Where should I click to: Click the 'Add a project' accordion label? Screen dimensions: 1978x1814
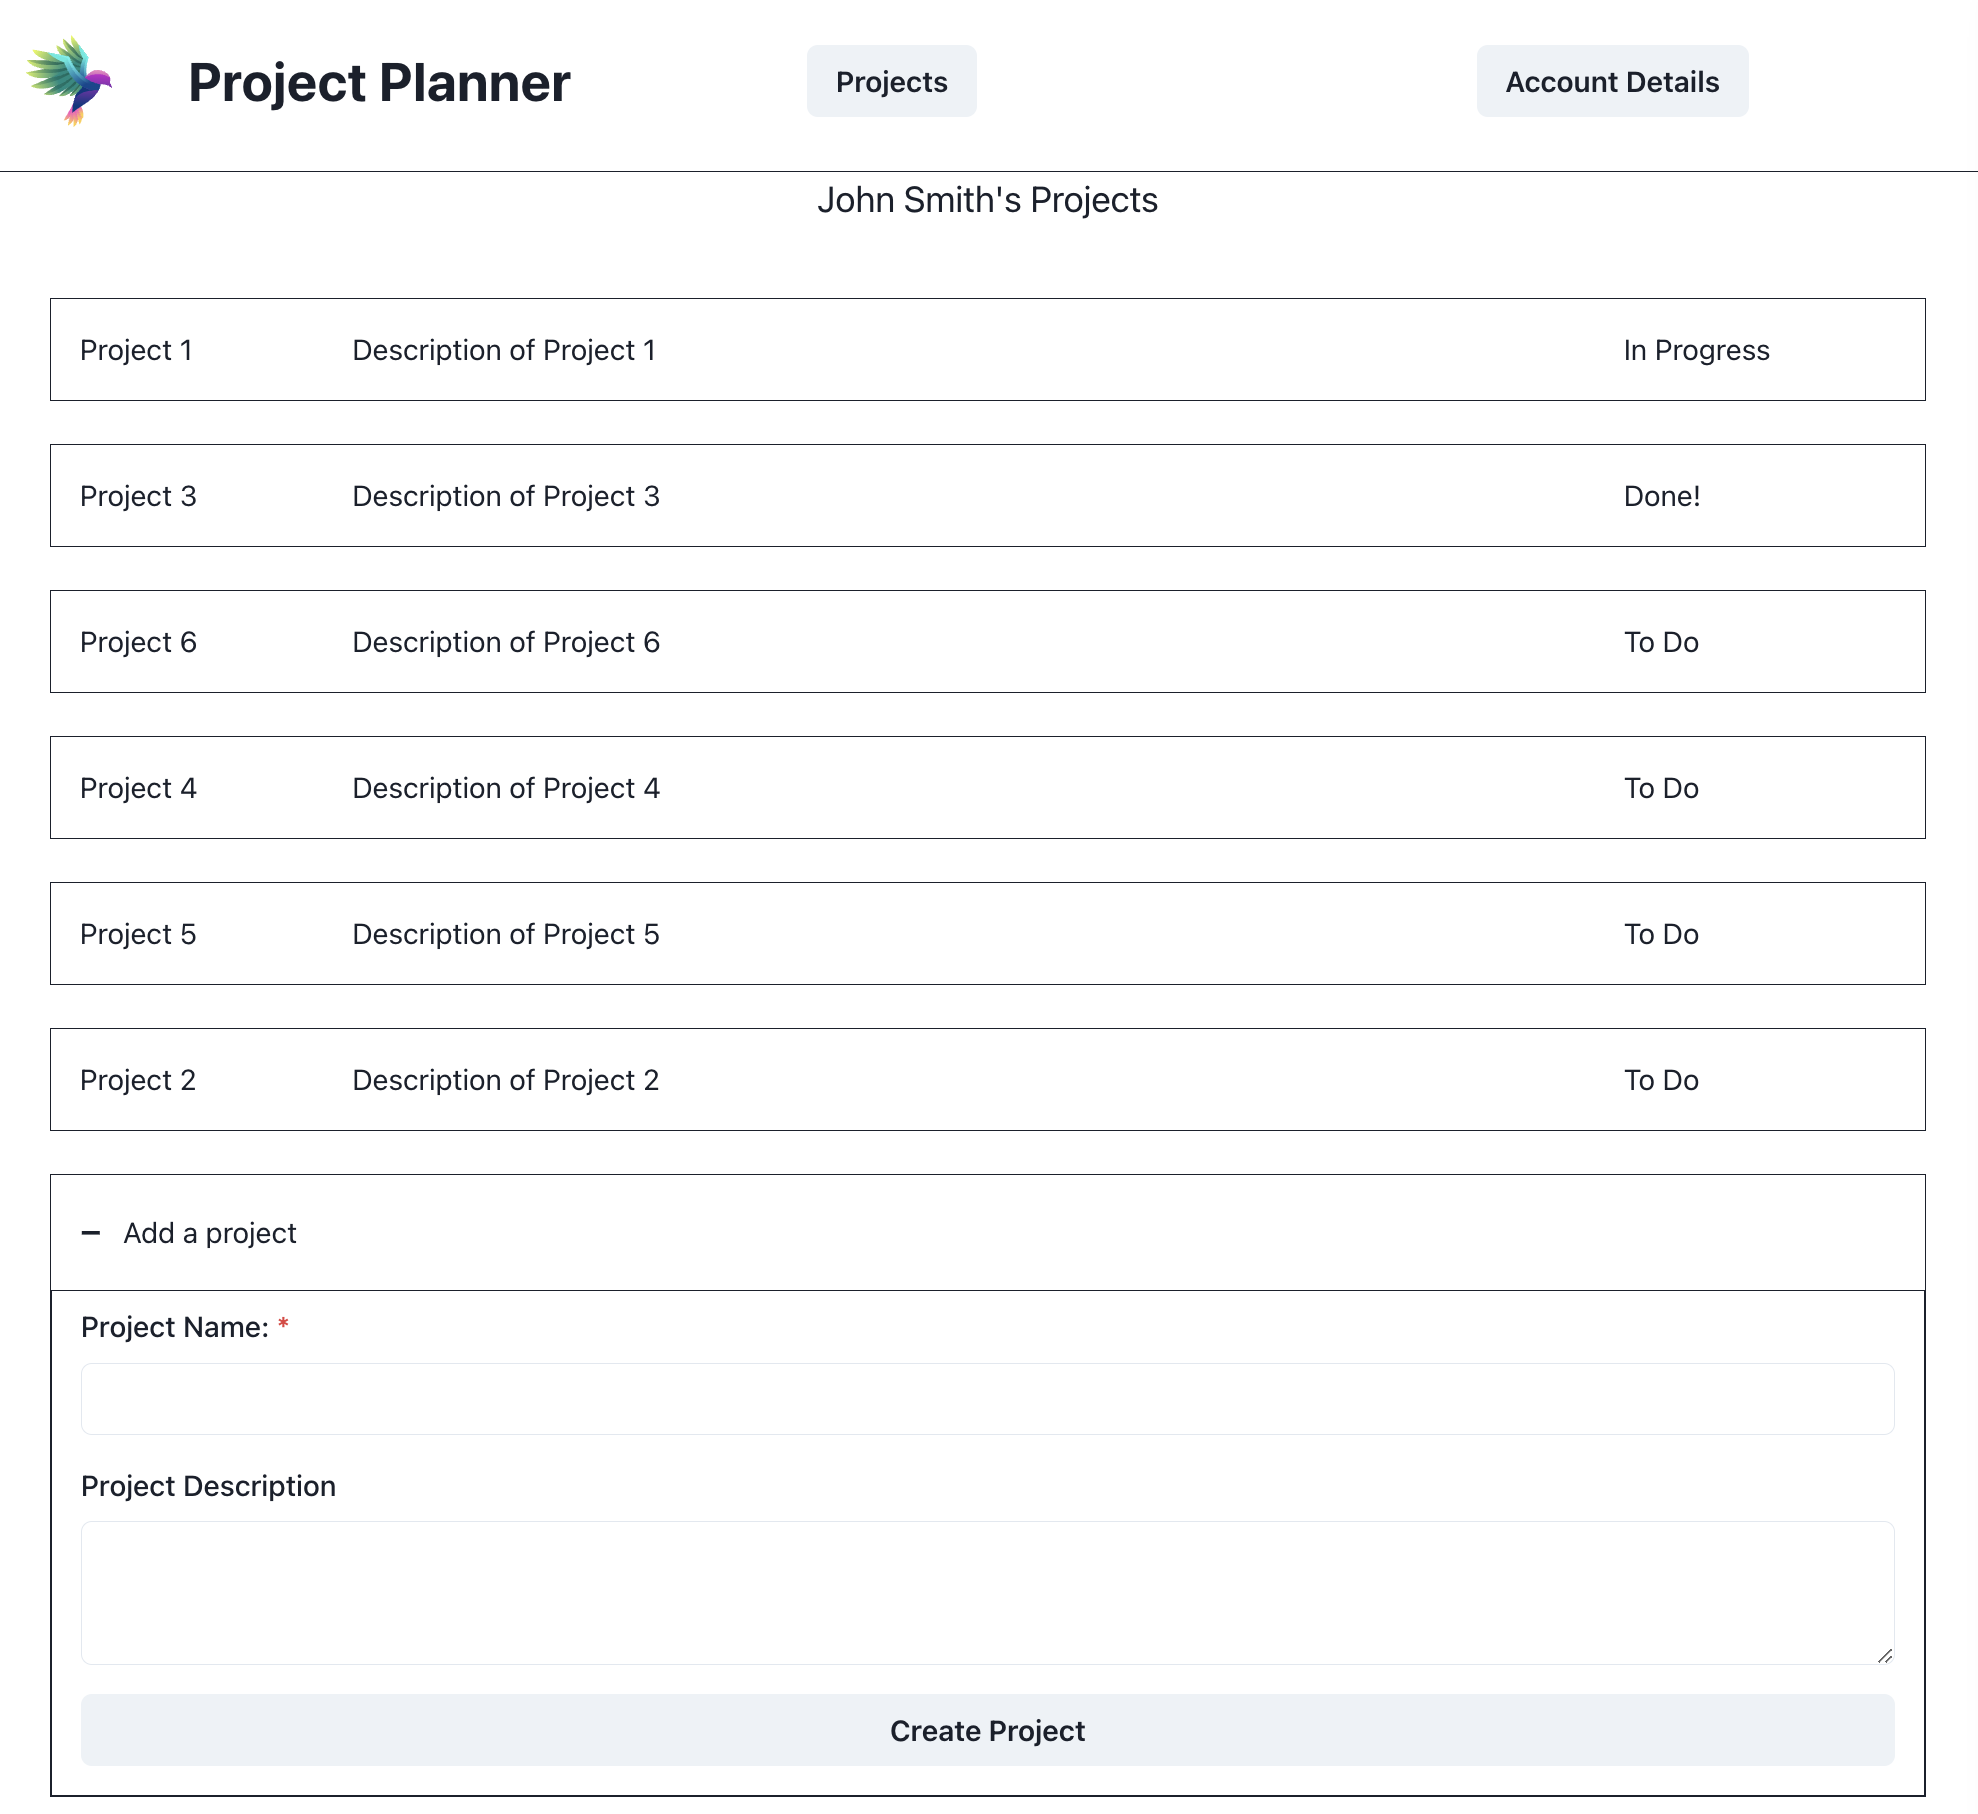tap(210, 1233)
